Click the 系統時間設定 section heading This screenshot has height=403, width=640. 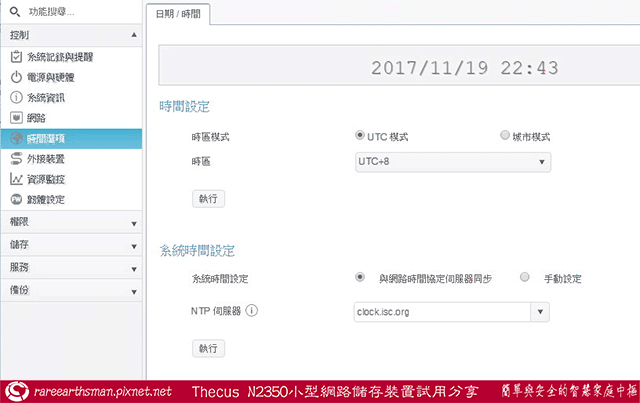tap(197, 250)
